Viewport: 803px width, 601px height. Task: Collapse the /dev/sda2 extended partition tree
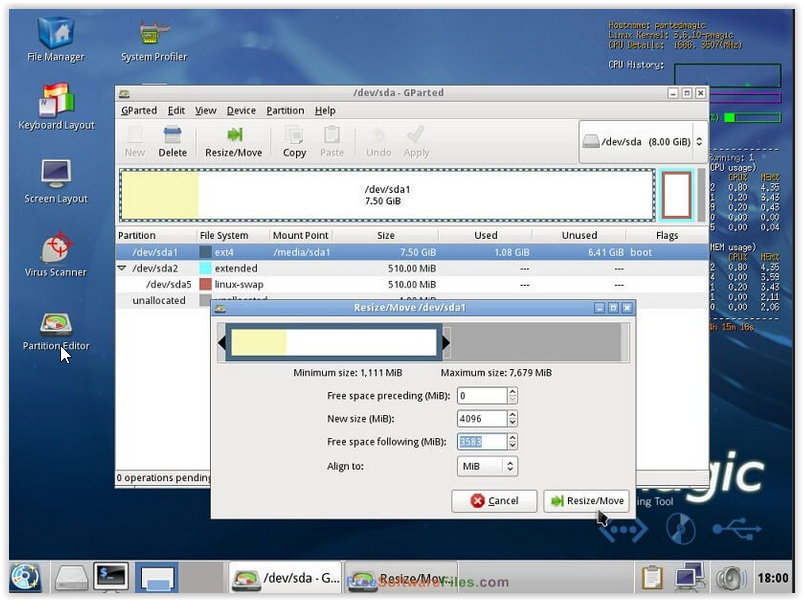tap(122, 268)
